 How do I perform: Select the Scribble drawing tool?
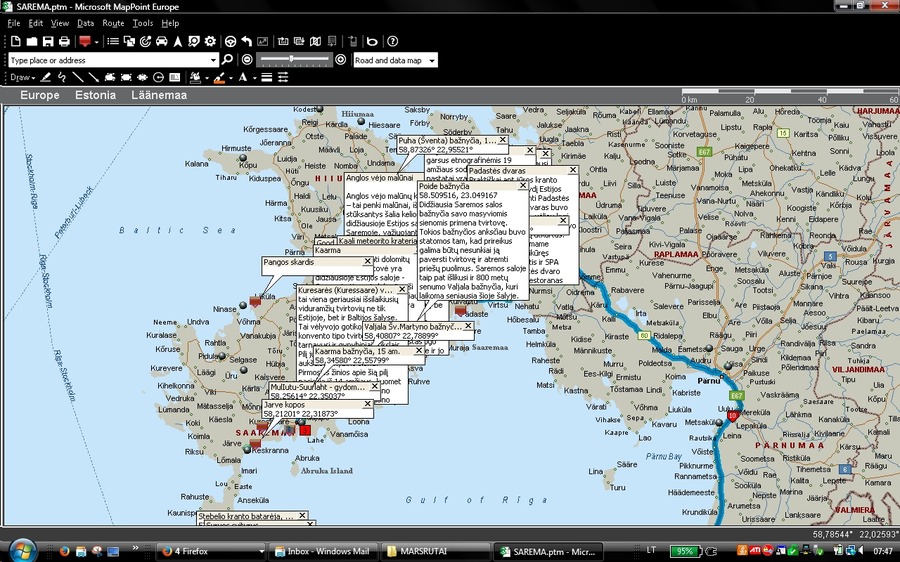point(61,77)
